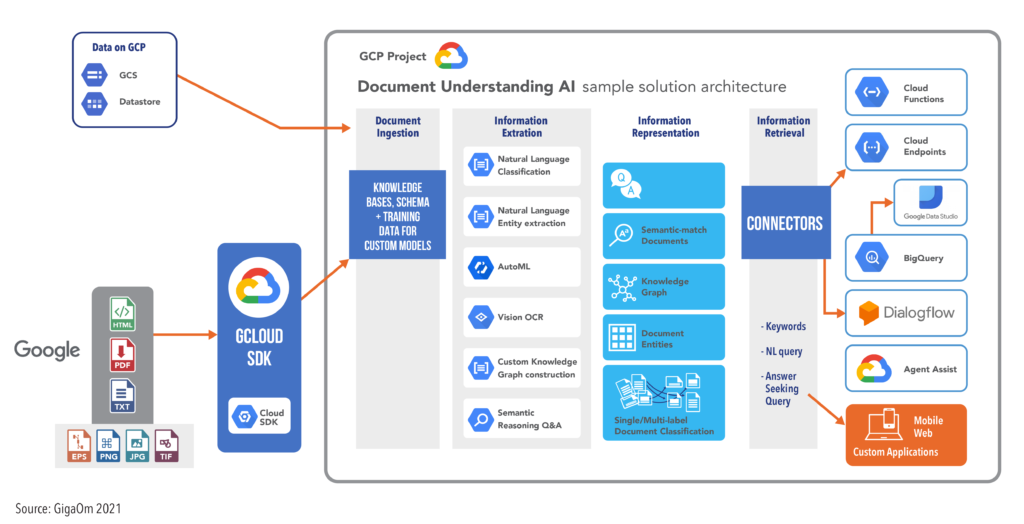Select the TXT file icon
This screenshot has width=1024, height=524.
coord(122,397)
